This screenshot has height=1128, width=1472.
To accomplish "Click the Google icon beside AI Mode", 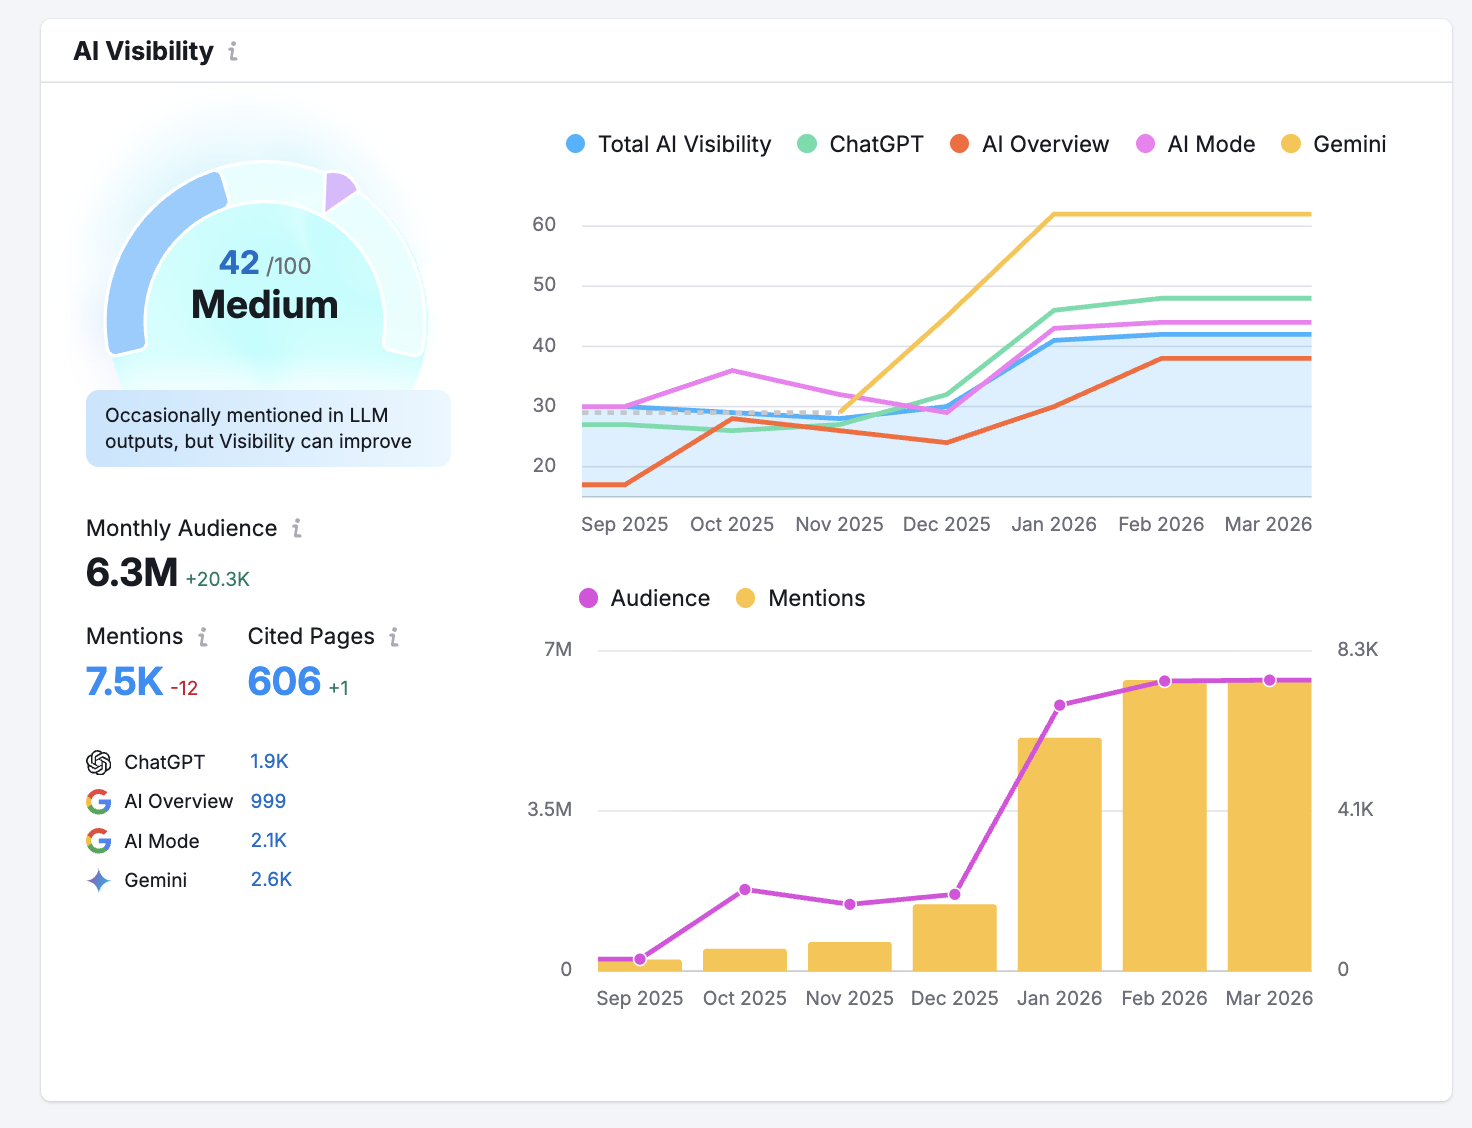I will tap(99, 841).
